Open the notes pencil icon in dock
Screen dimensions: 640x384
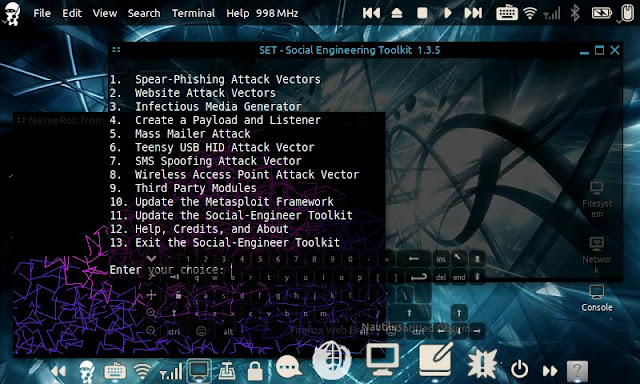tap(436, 360)
